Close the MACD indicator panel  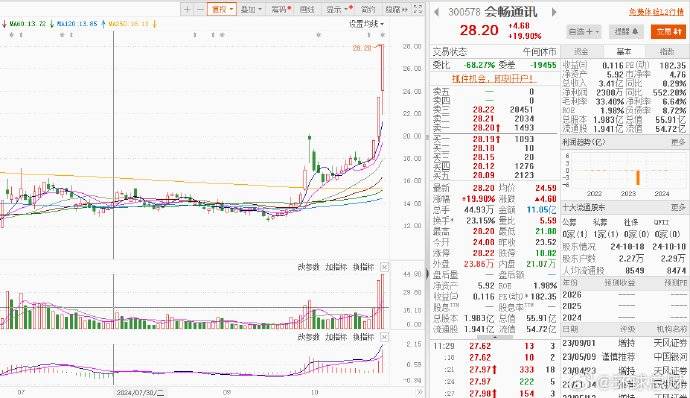[x=384, y=337]
